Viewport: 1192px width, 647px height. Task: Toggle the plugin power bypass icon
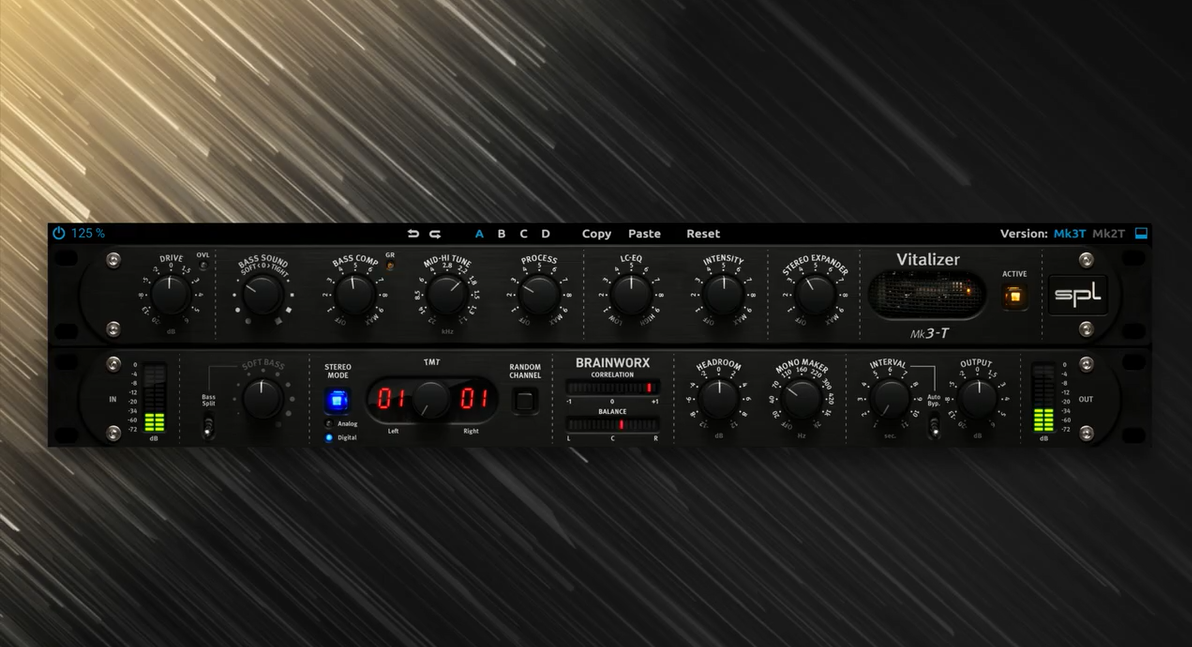click(x=59, y=233)
